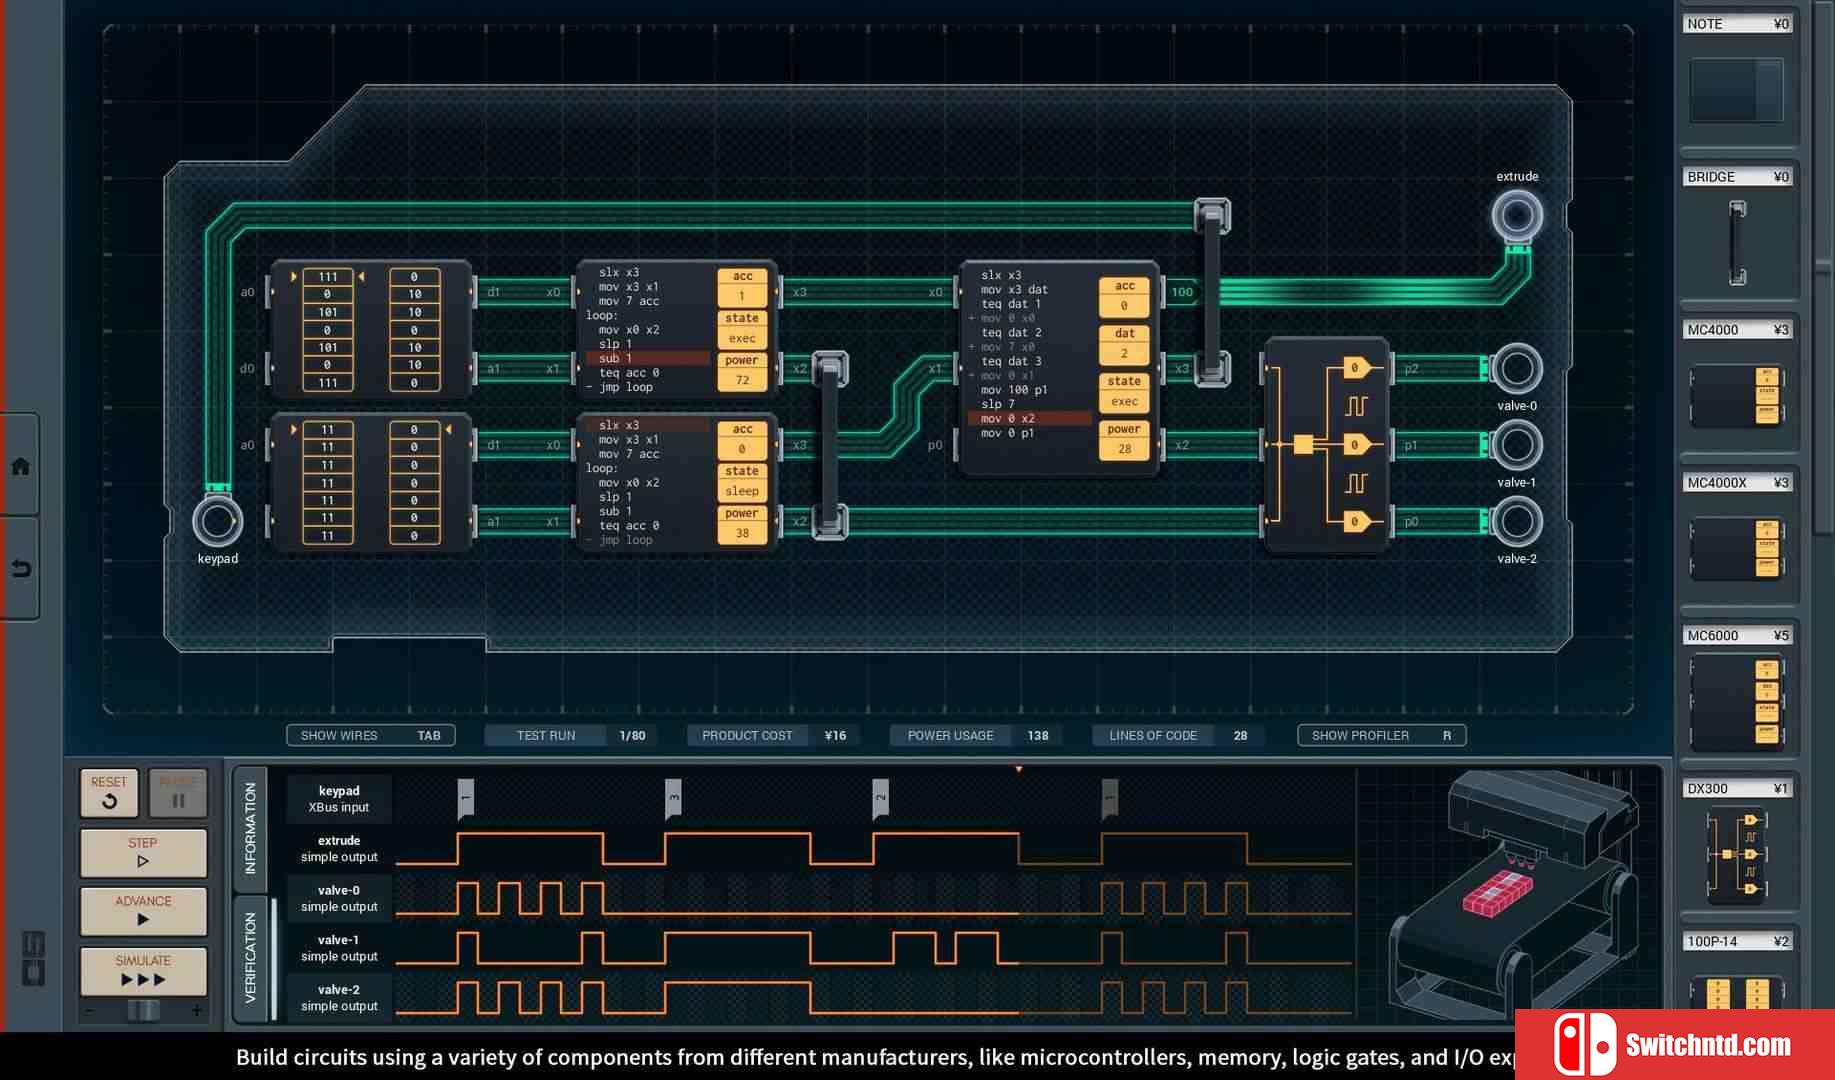Image resolution: width=1835 pixels, height=1080 pixels.
Task: Toggle SHOW WIRES
Action: [371, 735]
